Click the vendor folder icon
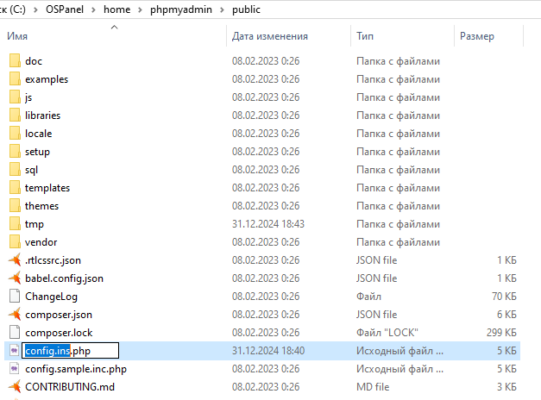This screenshot has width=541, height=400. click(15, 242)
